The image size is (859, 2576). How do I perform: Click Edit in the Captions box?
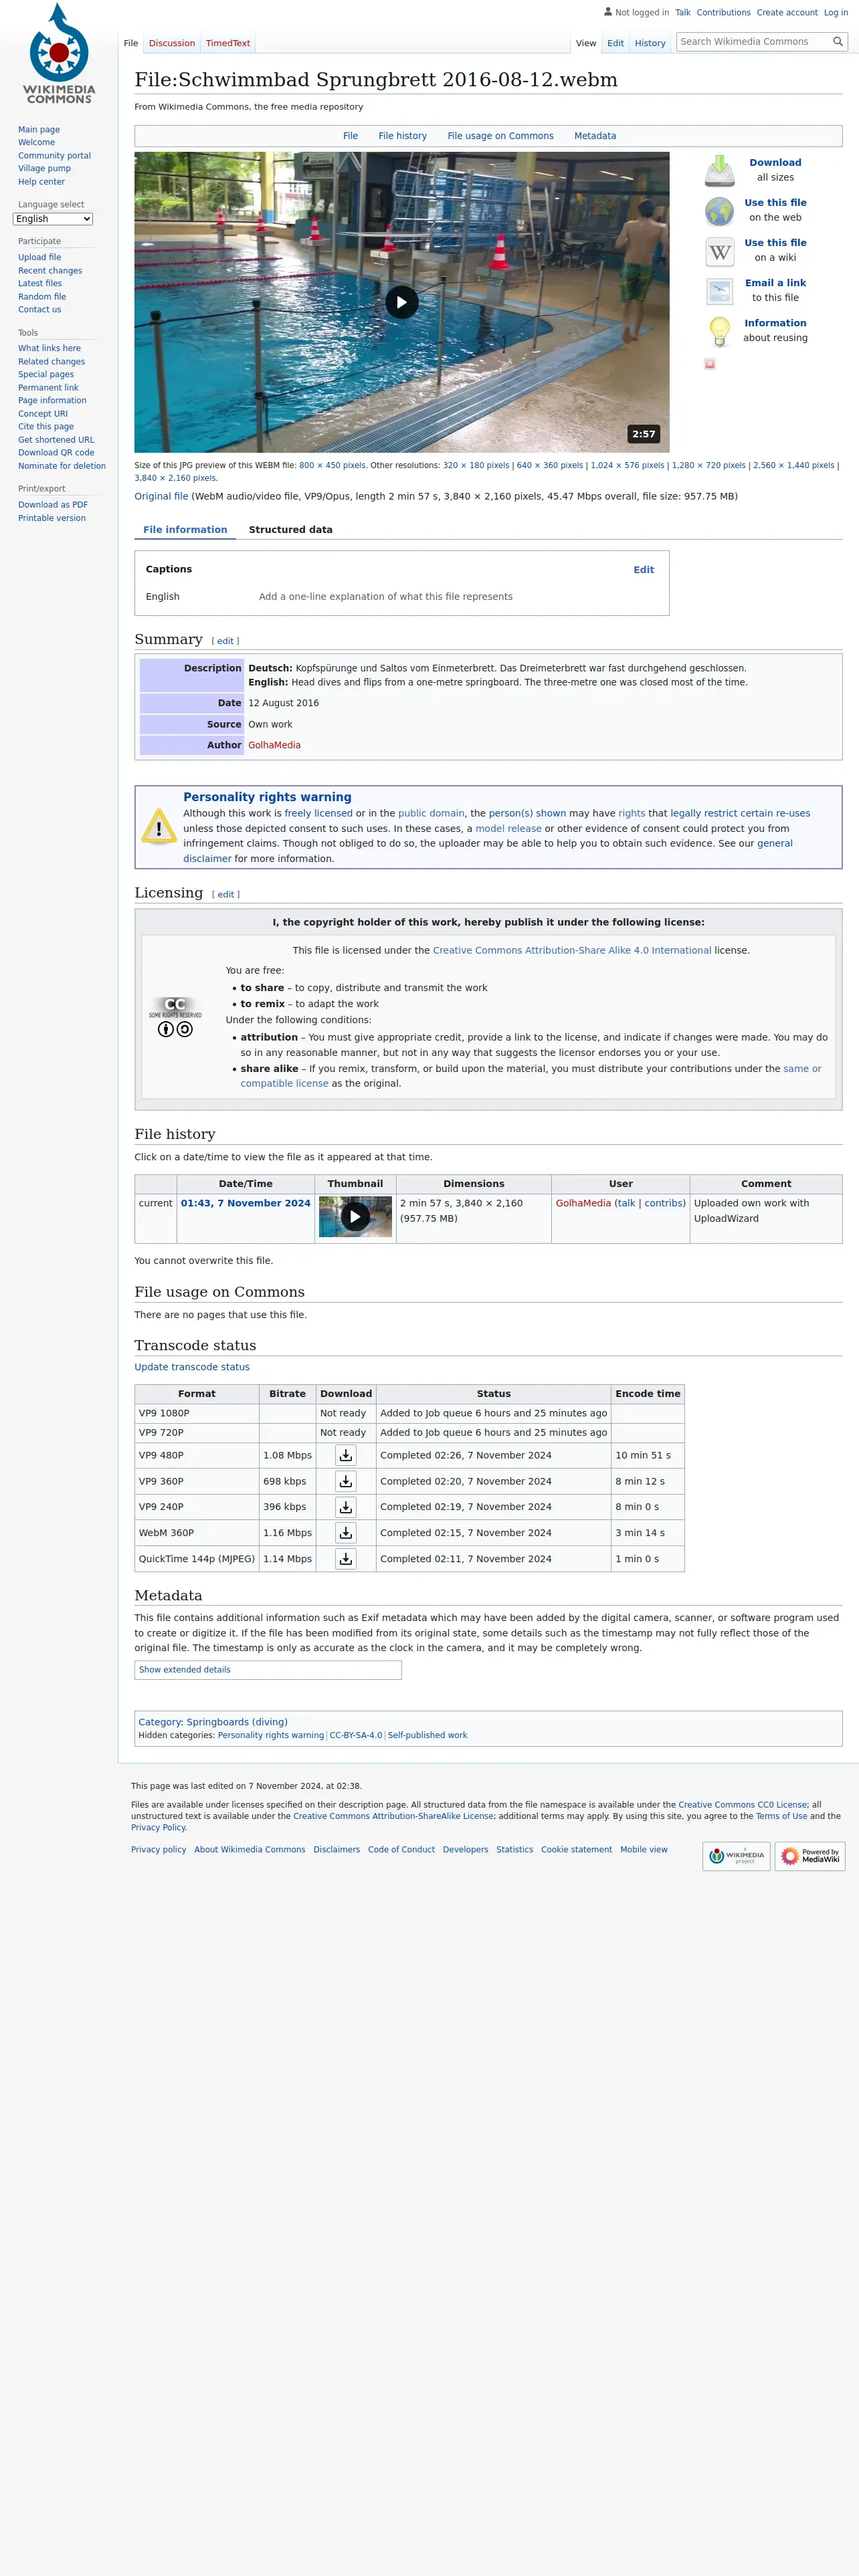click(644, 570)
